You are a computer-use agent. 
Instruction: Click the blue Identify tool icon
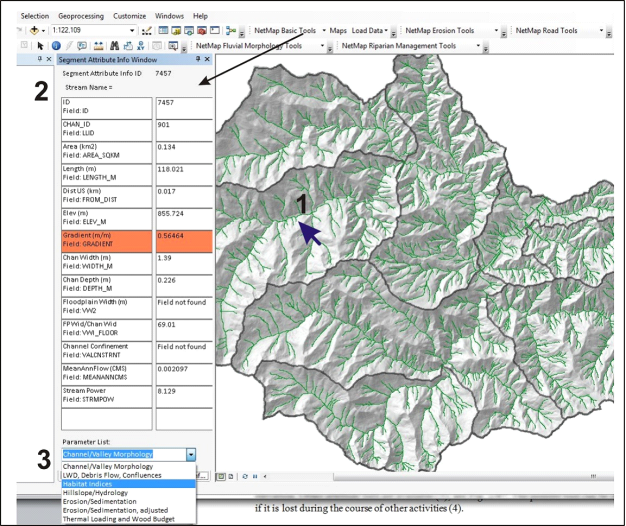[56, 46]
